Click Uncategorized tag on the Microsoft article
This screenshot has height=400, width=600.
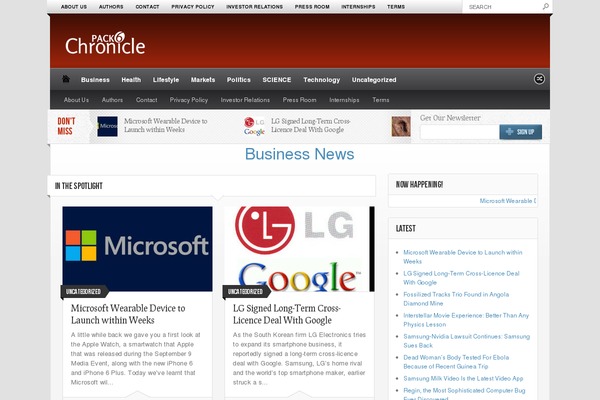click(x=83, y=292)
